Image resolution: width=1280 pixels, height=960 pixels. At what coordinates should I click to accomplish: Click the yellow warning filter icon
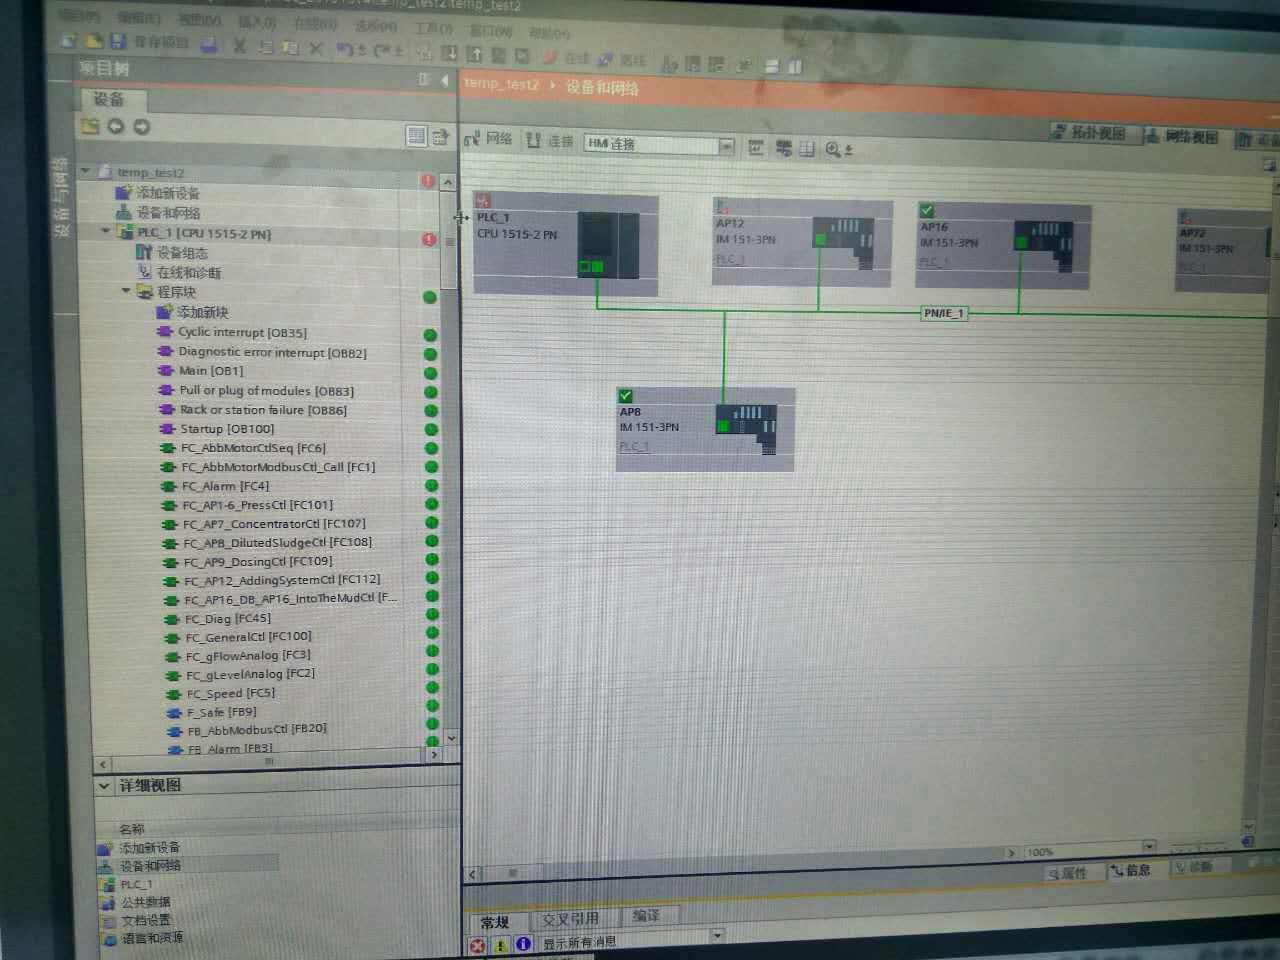coord(500,944)
